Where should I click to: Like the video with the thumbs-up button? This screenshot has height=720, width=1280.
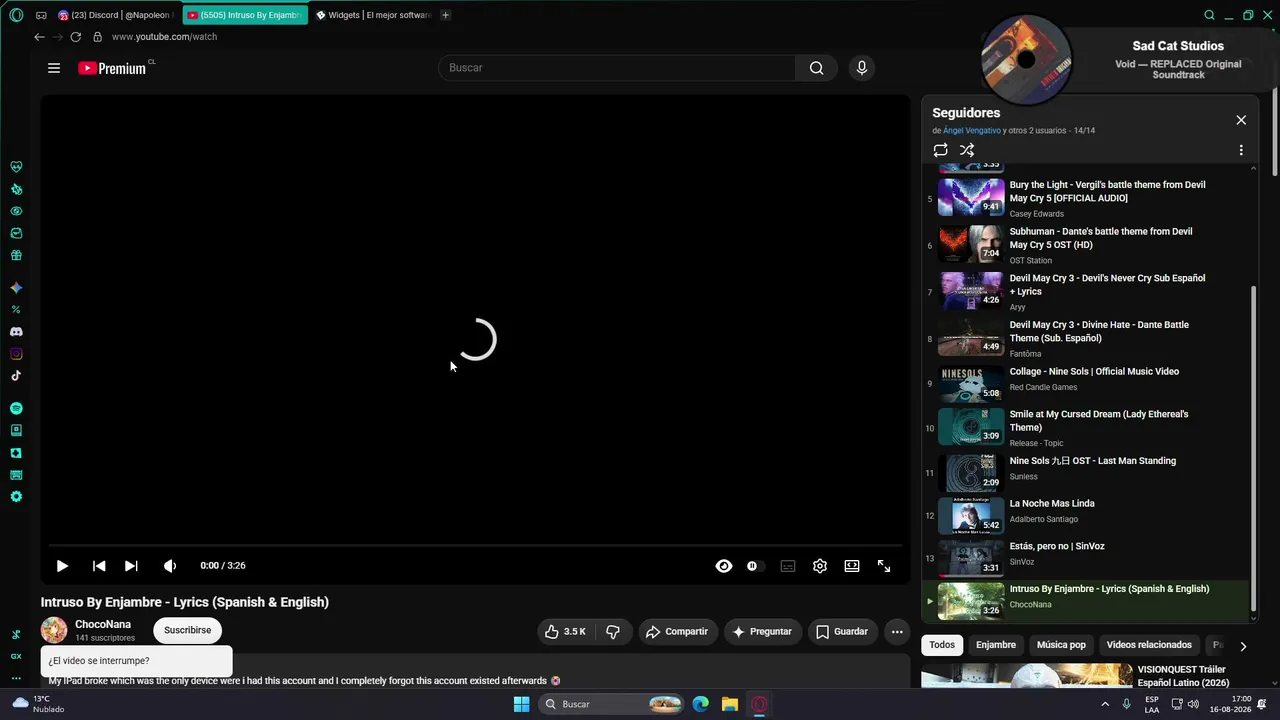(565, 631)
